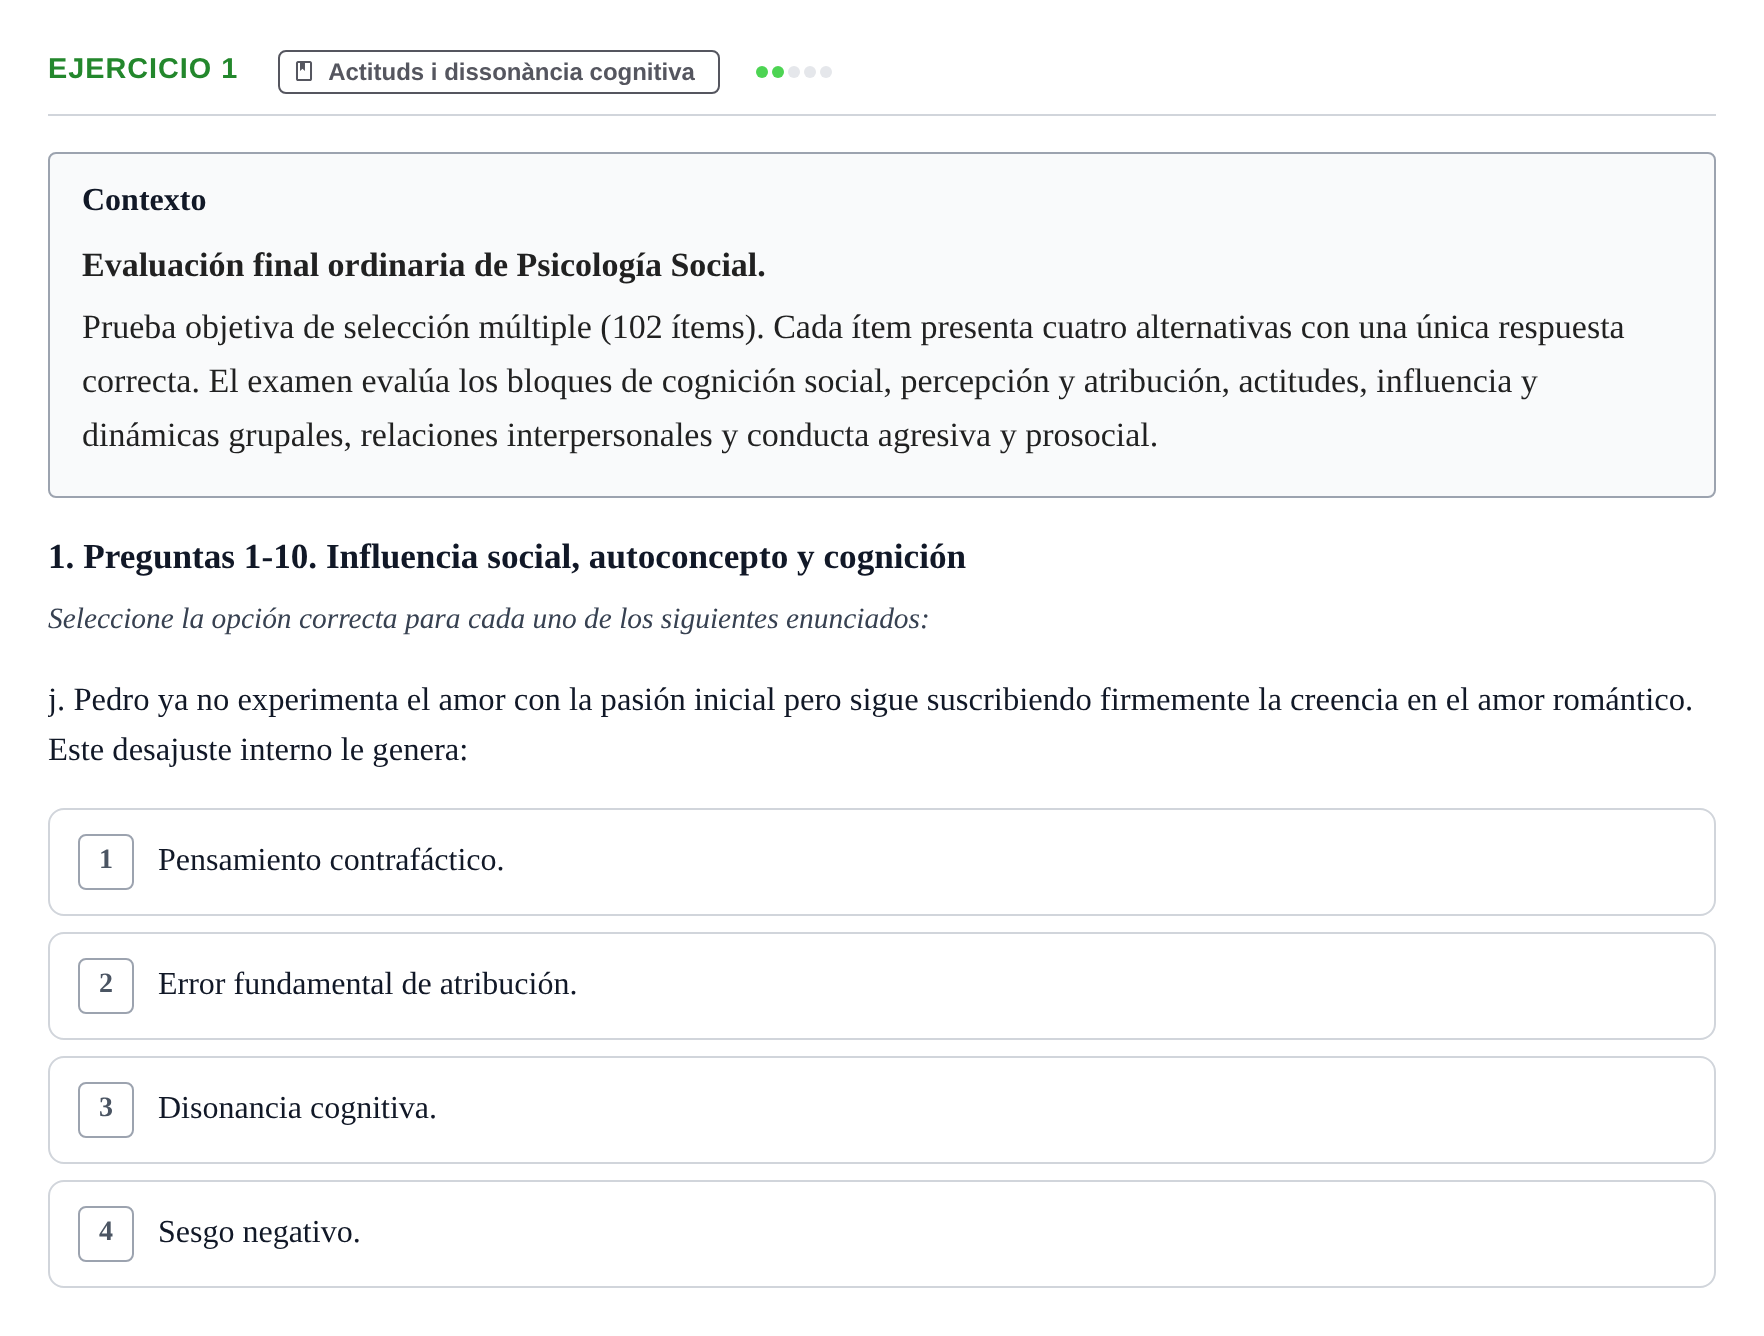Click 'Evaluación final ordinaria de Psicología Social.'
Viewport: 1764px width, 1336px height.
pyautogui.click(x=423, y=265)
